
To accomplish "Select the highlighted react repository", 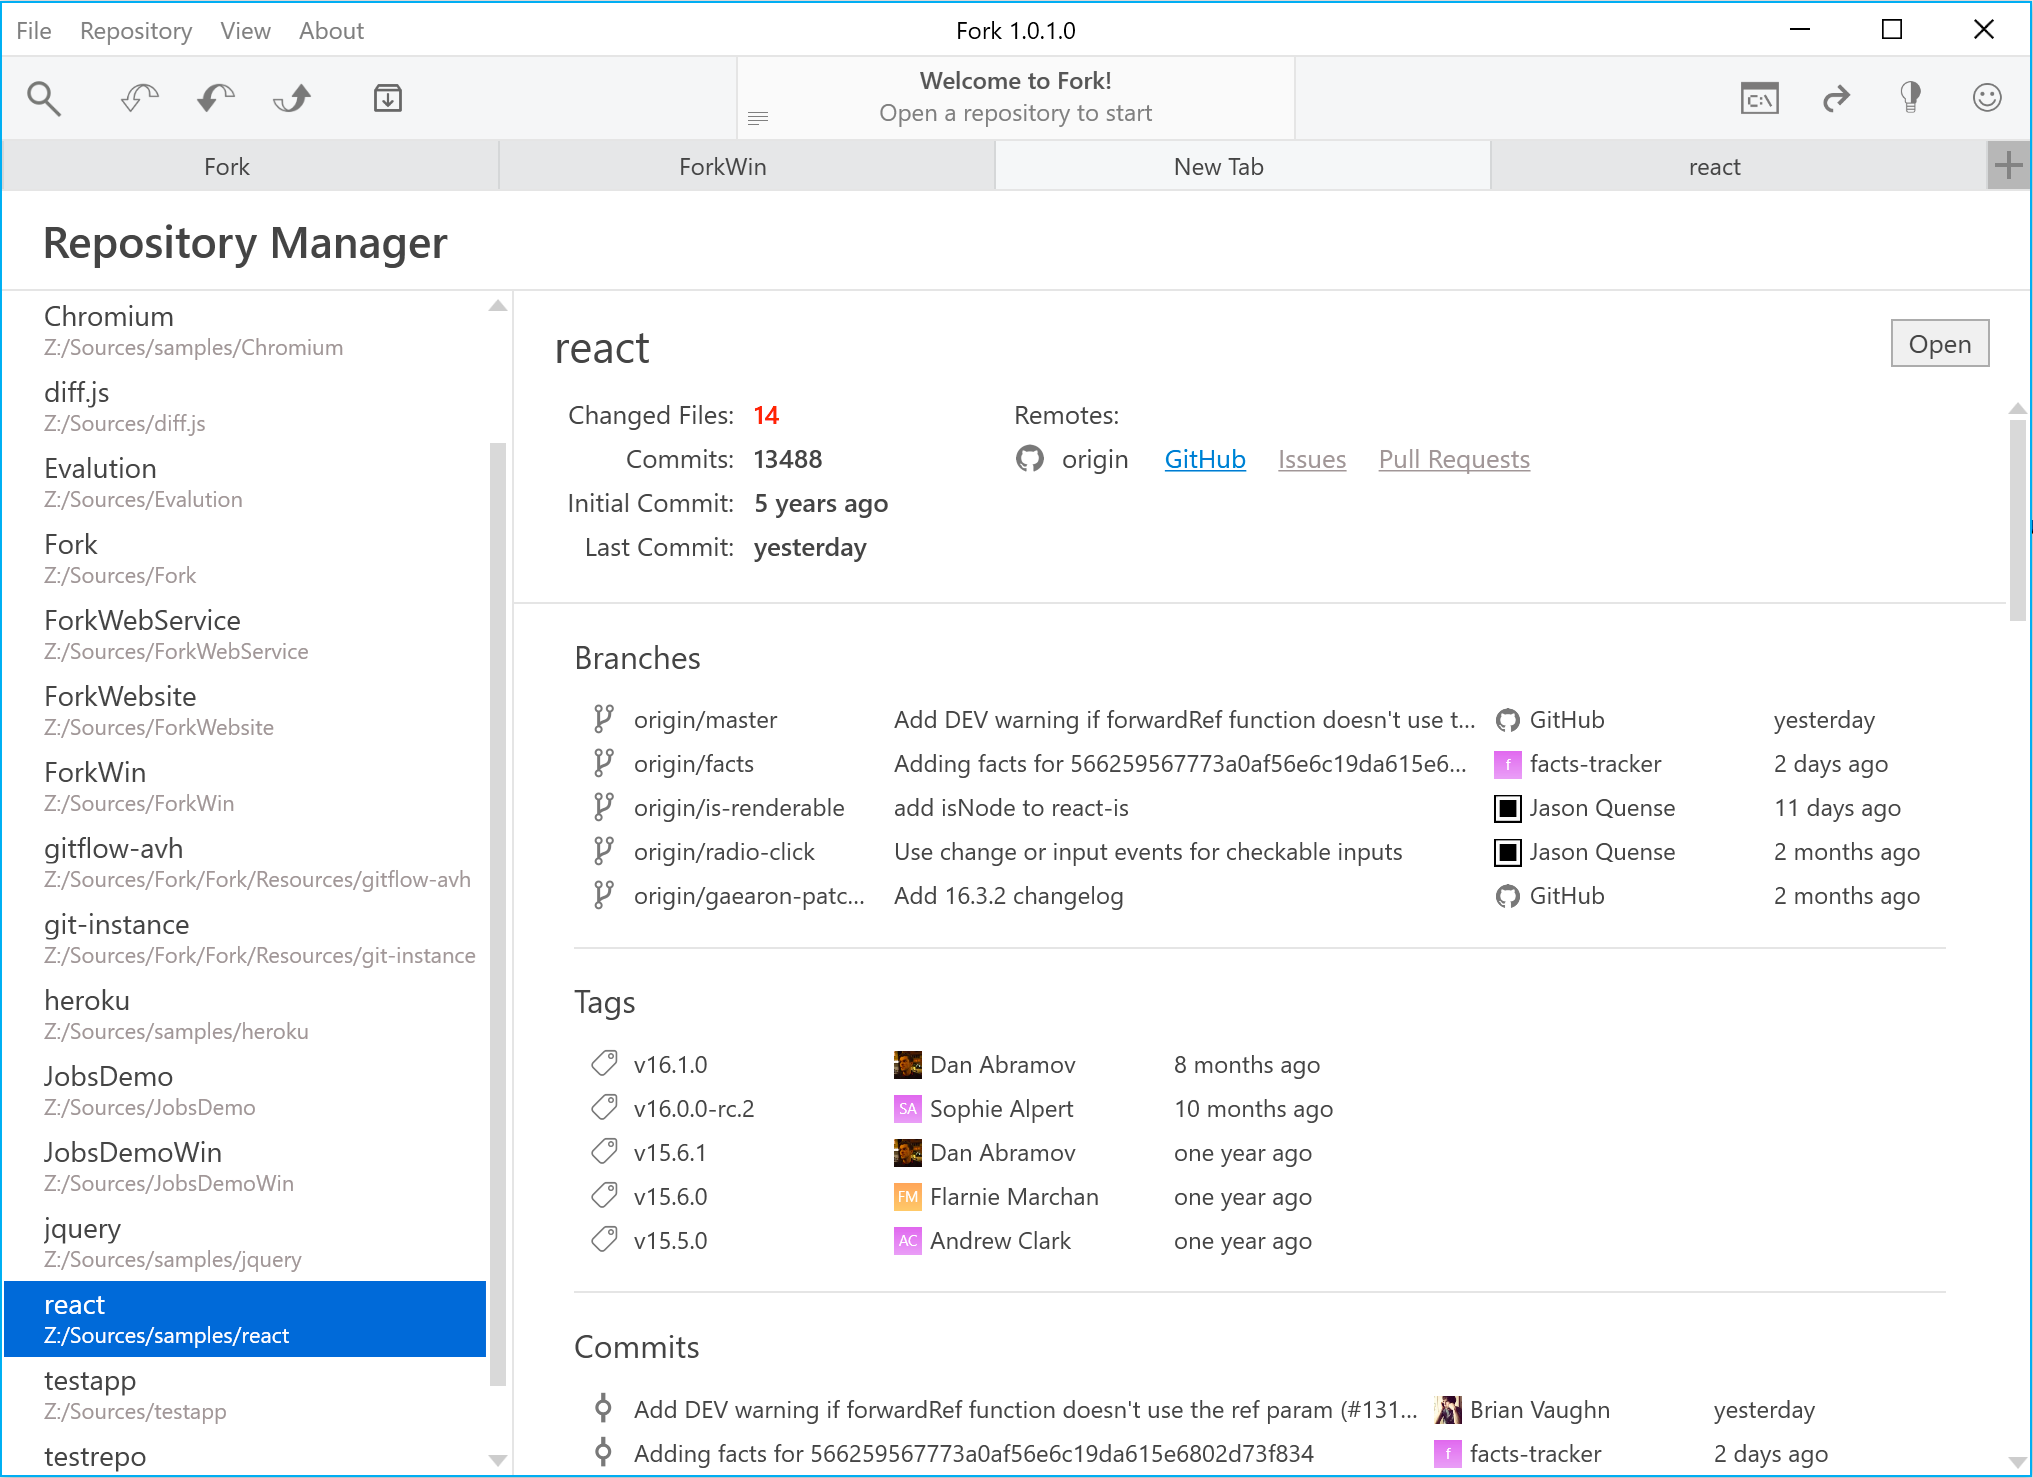I will [245, 1318].
